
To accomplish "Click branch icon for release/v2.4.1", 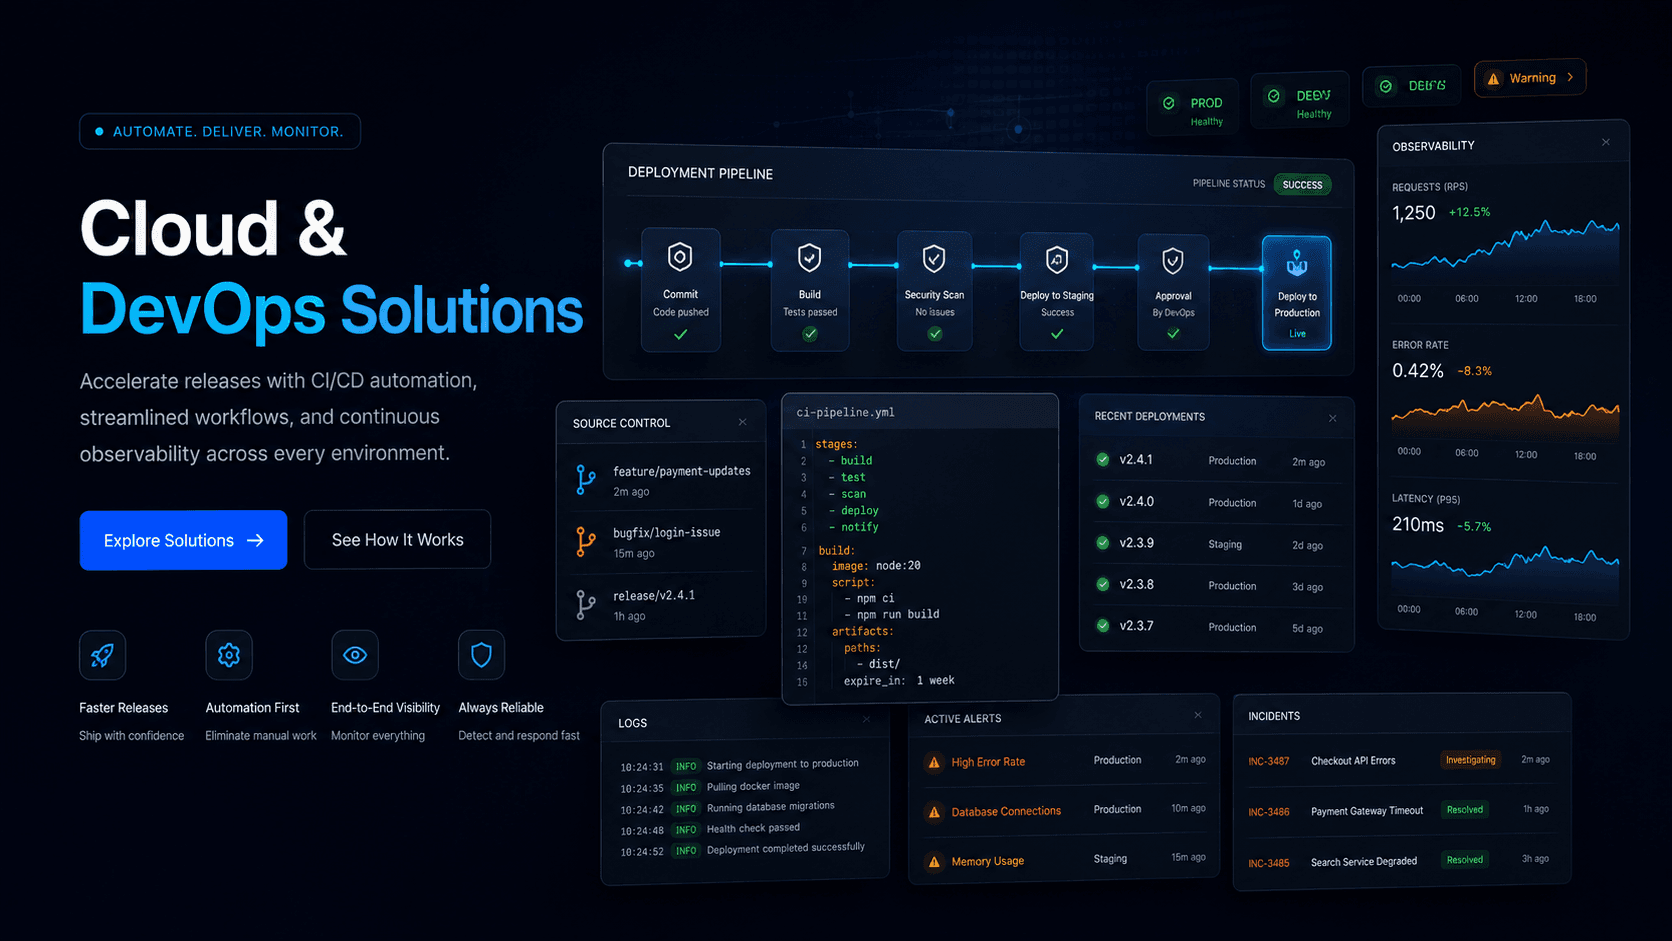I will 586,605.
